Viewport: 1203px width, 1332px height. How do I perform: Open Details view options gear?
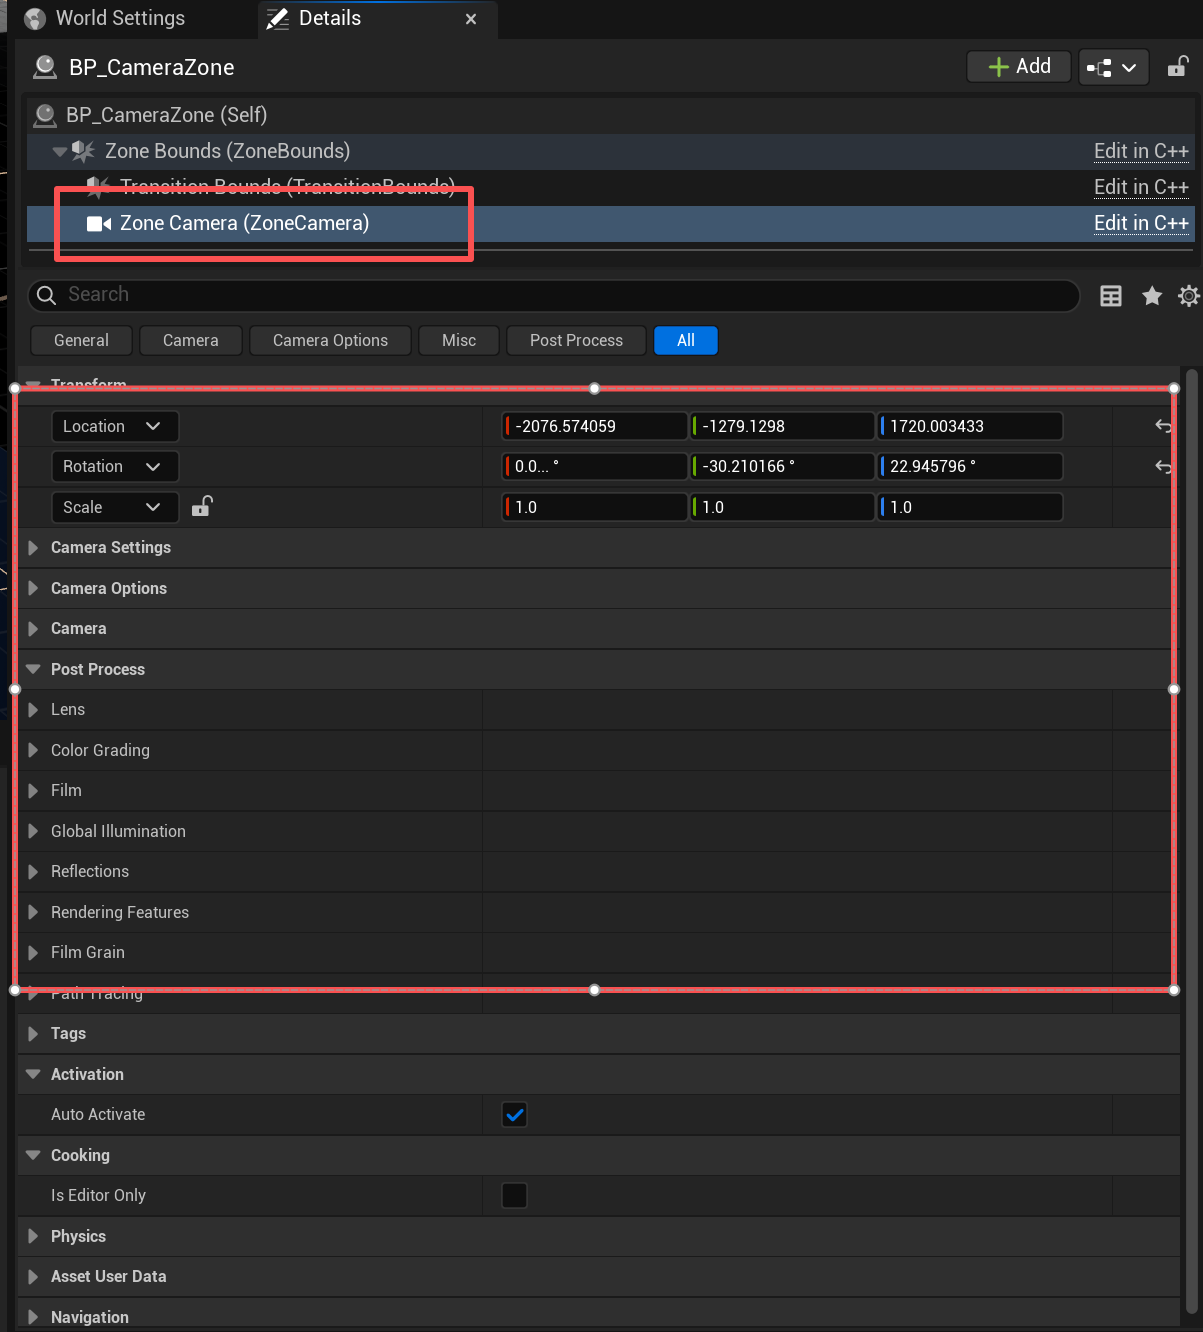[x=1188, y=296]
